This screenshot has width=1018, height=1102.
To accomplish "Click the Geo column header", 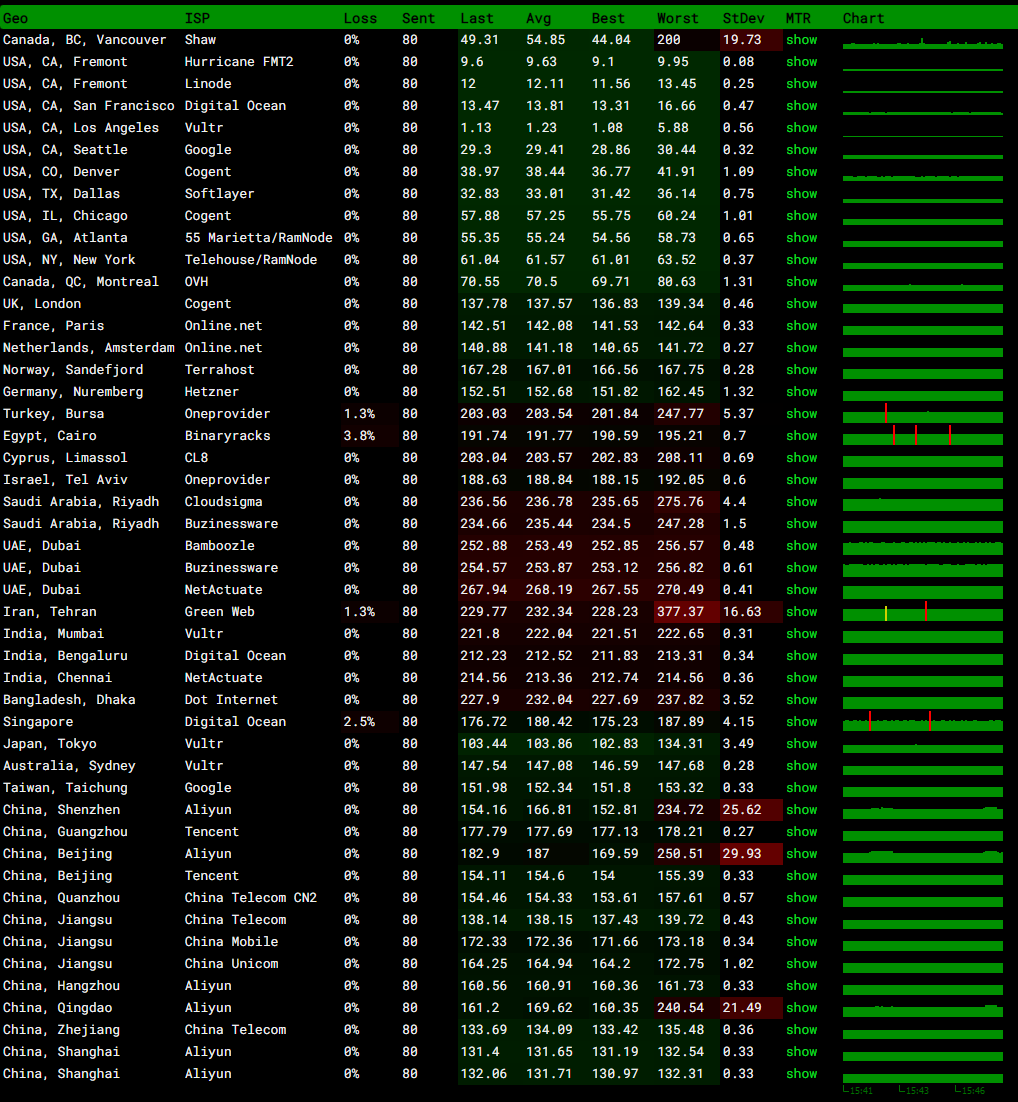I will [16, 18].
